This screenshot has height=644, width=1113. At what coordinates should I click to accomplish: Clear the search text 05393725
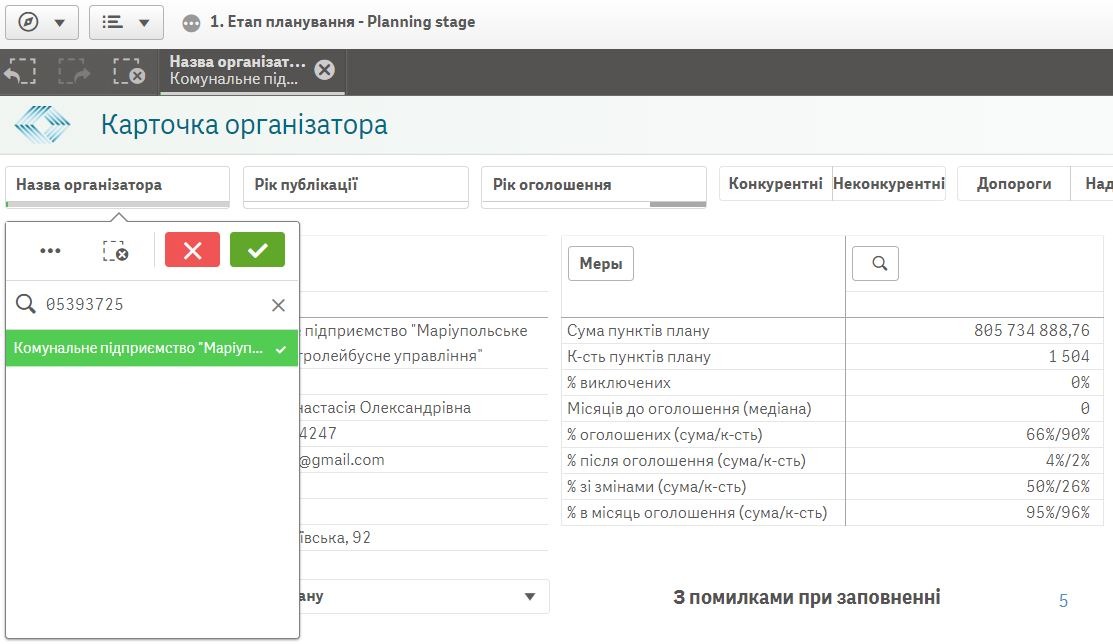(278, 305)
